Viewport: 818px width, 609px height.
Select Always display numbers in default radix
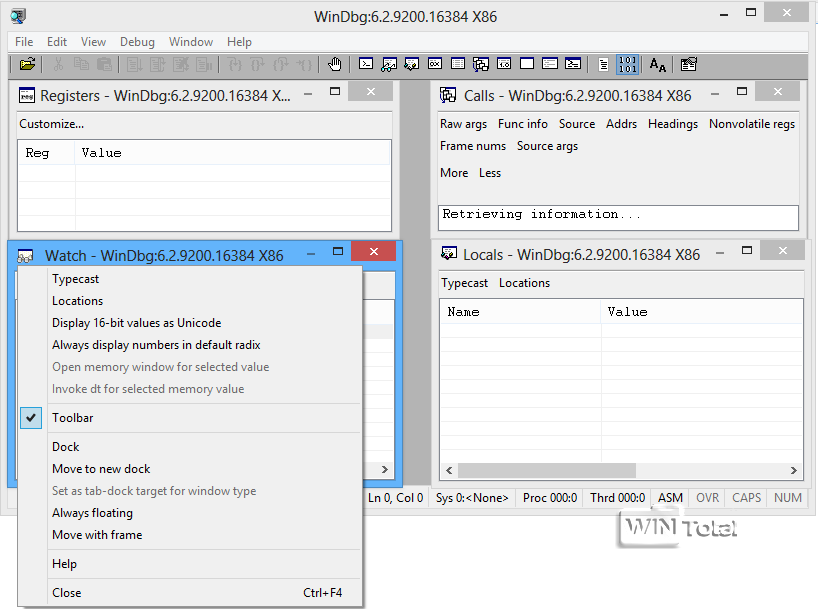(x=189, y=344)
